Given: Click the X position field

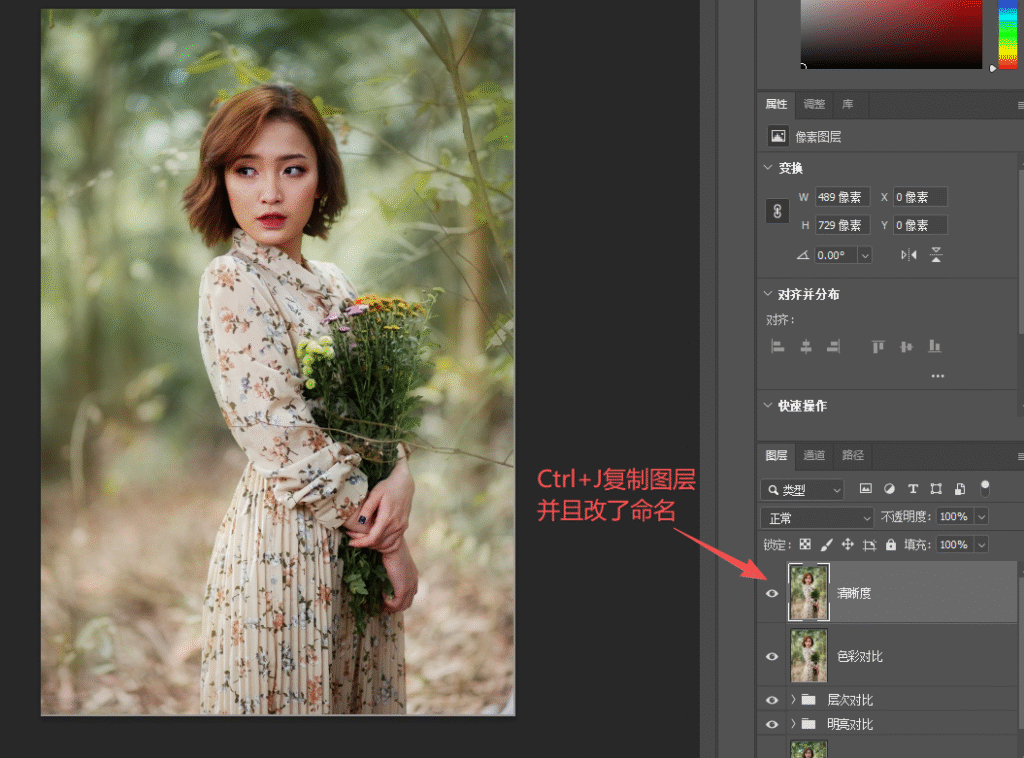Looking at the screenshot, I should click(x=920, y=197).
